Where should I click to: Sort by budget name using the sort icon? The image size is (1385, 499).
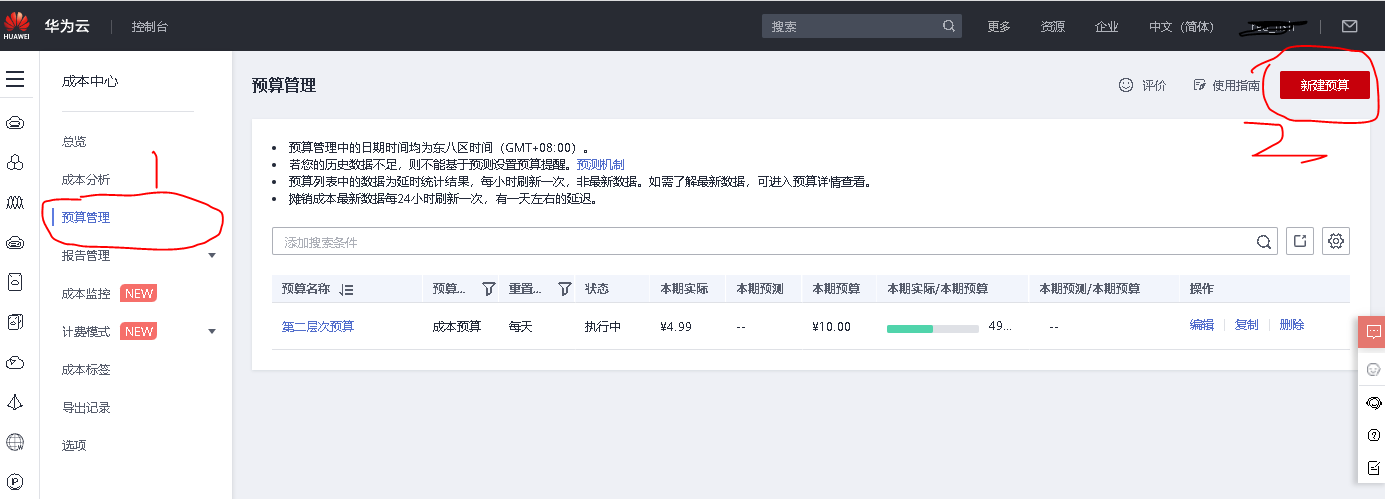(346, 289)
